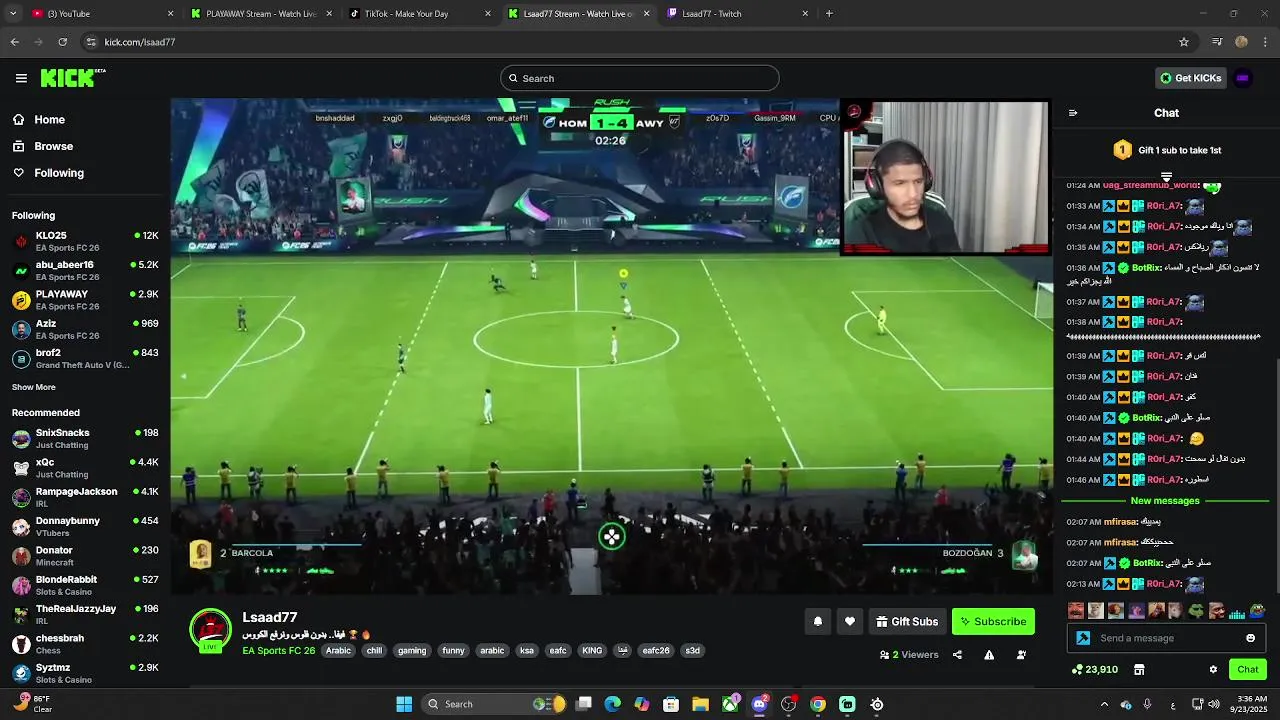This screenshot has width=1280, height=720.
Task: Switch to TikTok browser tab
Action: [x=420, y=14]
